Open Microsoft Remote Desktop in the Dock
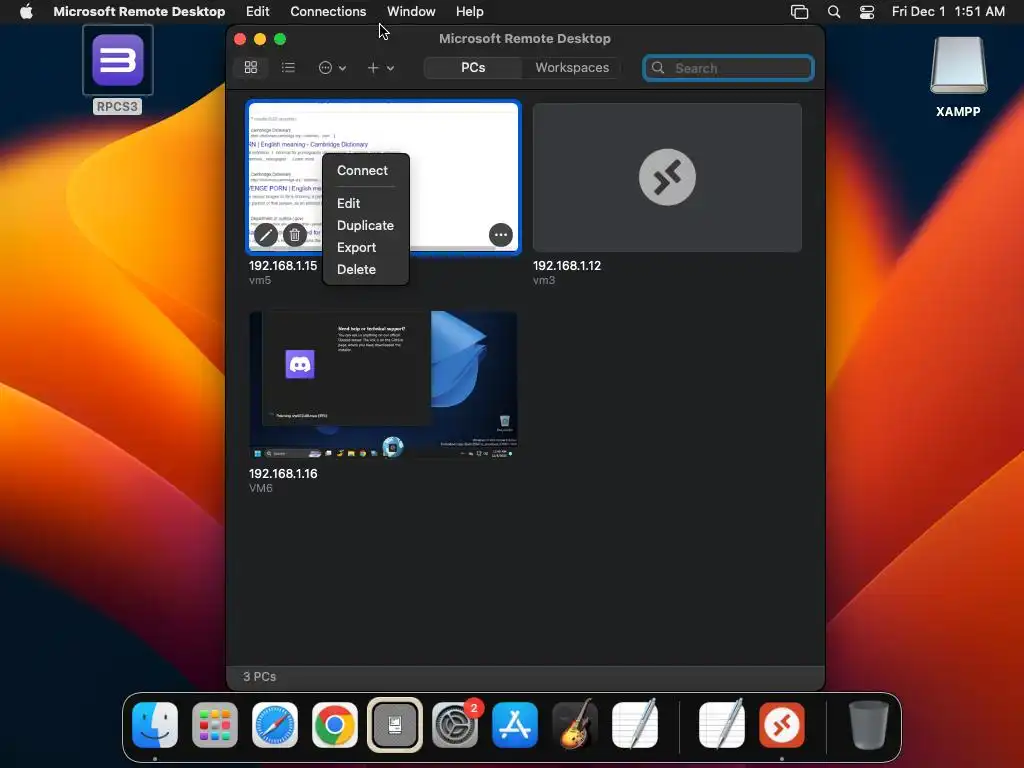Viewport: 1024px width, 768px height. [x=782, y=725]
